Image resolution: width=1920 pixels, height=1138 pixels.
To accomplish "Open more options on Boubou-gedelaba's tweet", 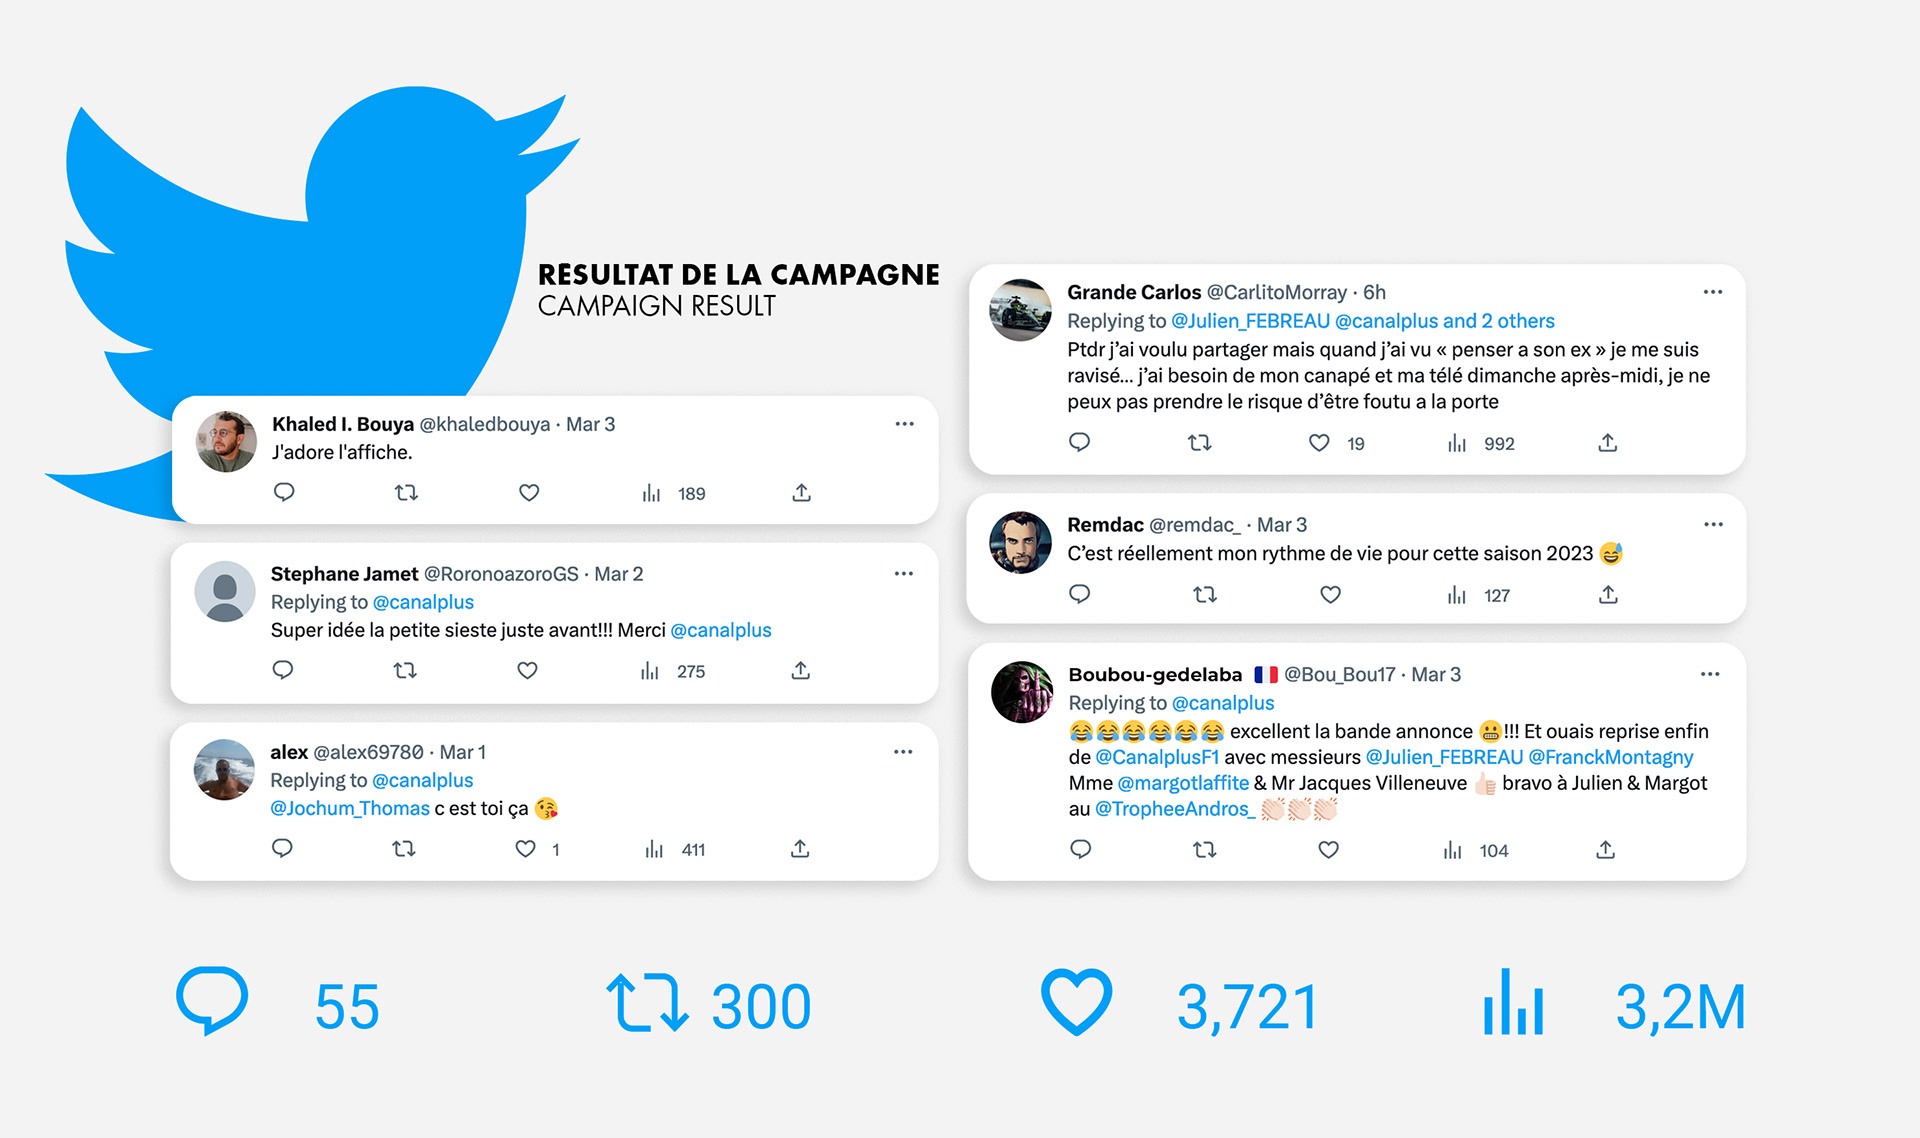I will pos(1710,674).
